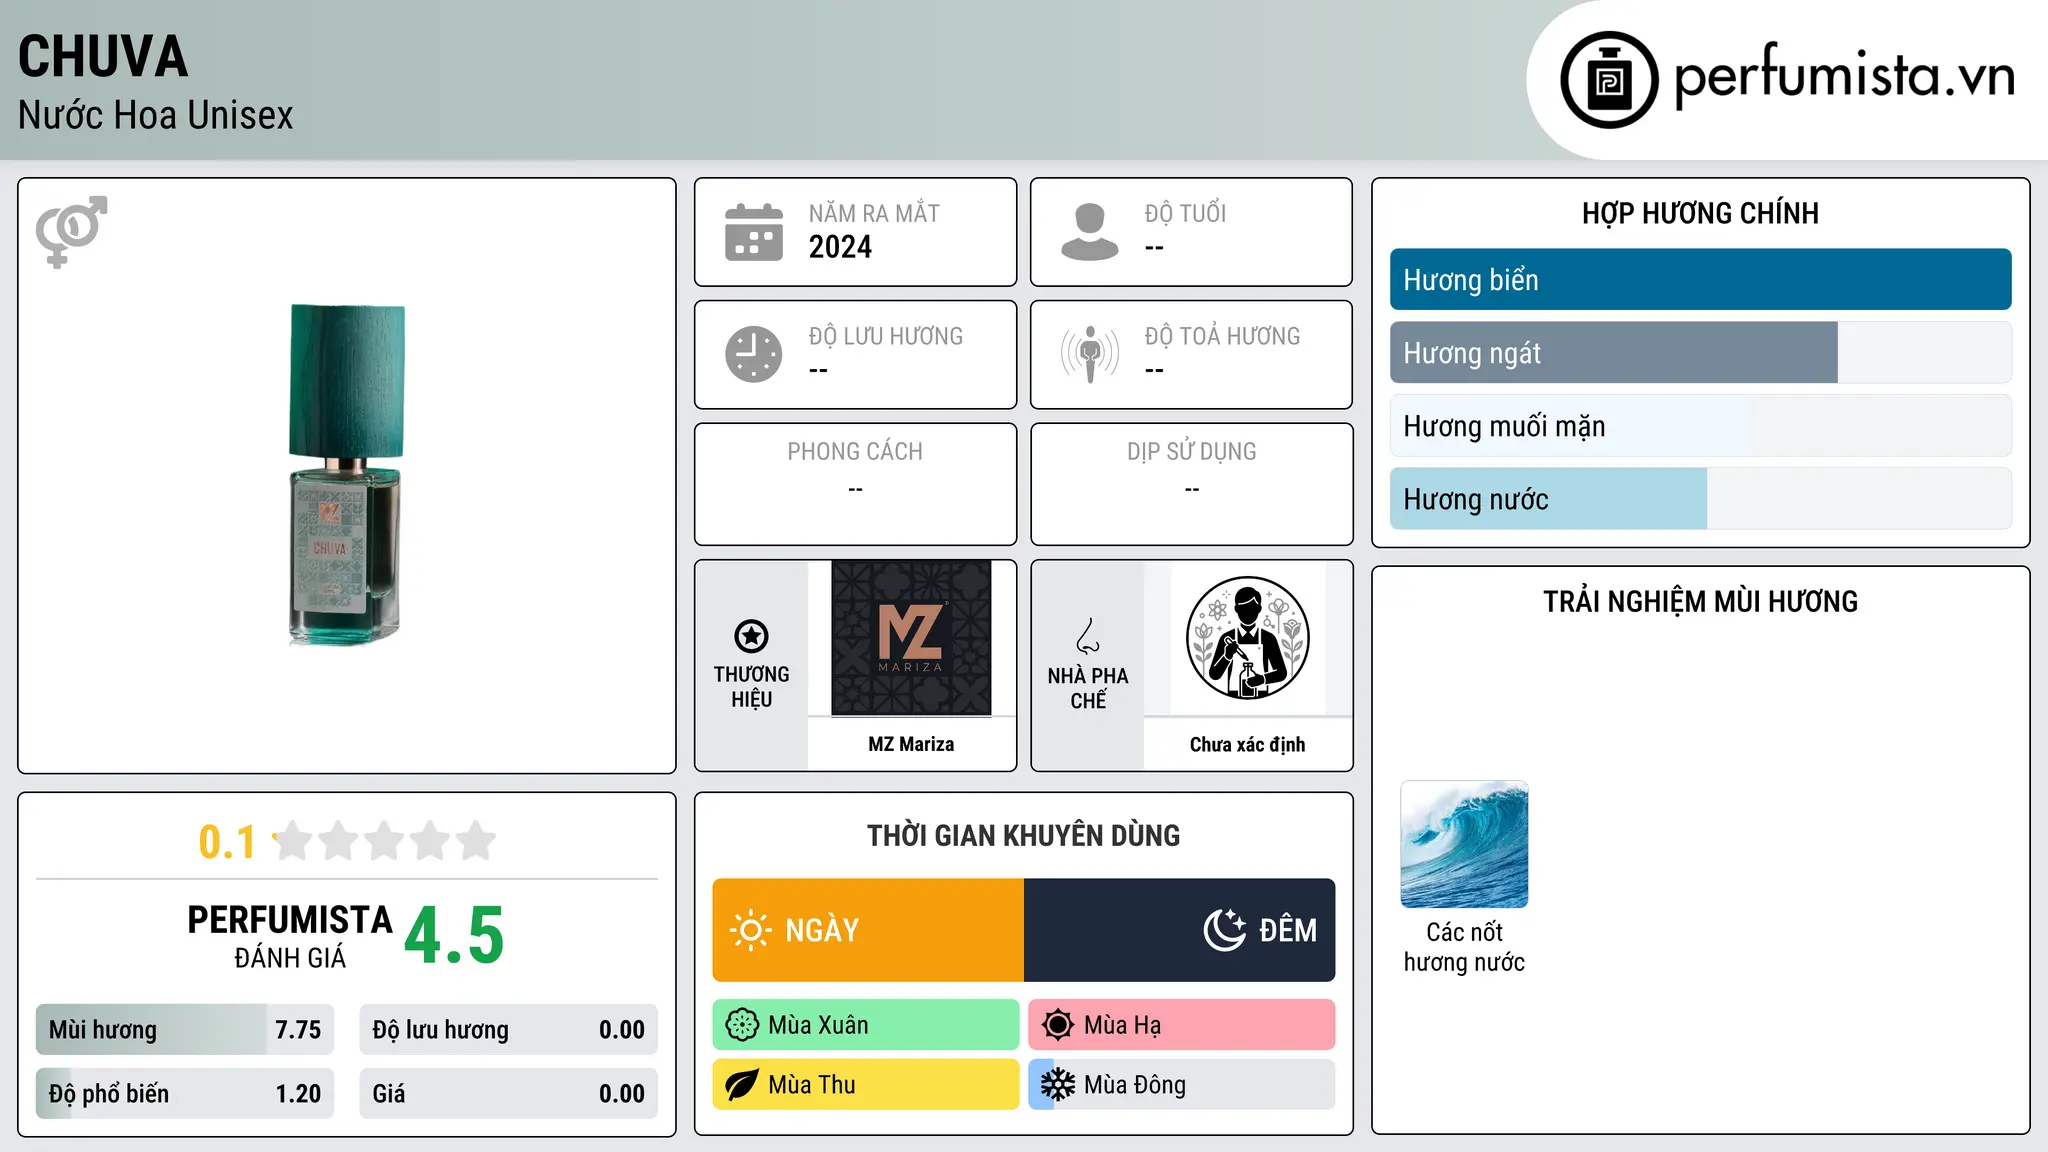Click the 4.5 Perfumista rating score
This screenshot has height=1152, width=2048.
coord(454,936)
